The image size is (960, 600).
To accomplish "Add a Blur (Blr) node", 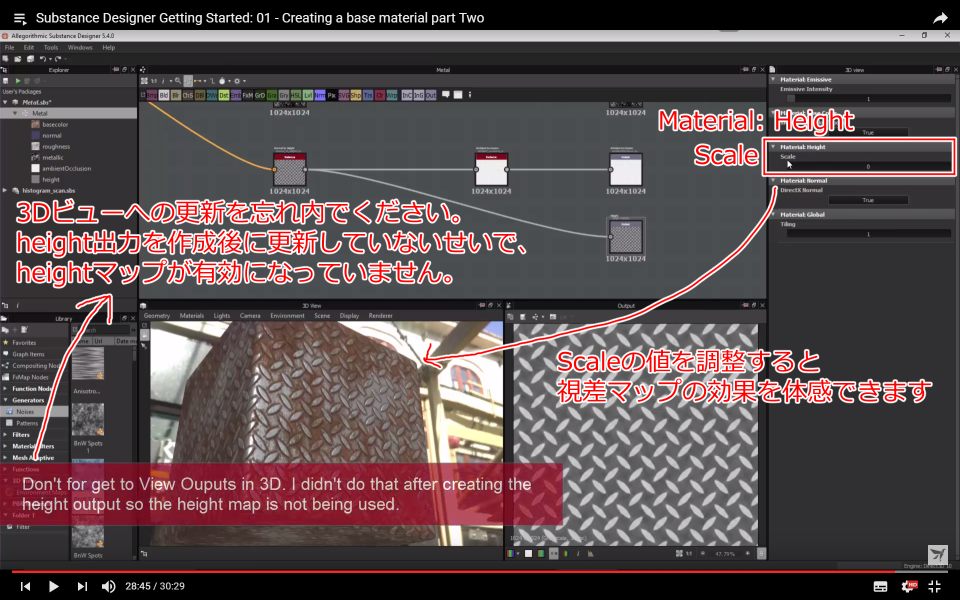I will tap(176, 95).
